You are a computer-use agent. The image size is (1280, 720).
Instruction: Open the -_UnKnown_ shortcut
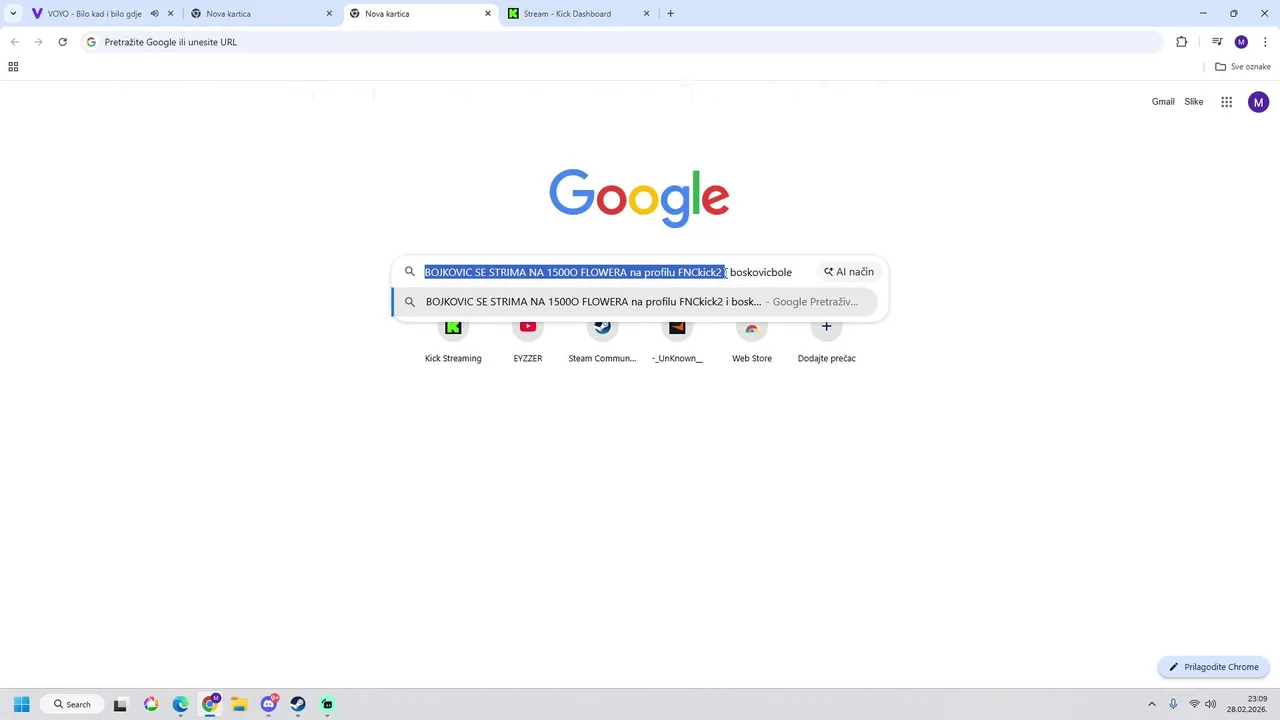677,342
